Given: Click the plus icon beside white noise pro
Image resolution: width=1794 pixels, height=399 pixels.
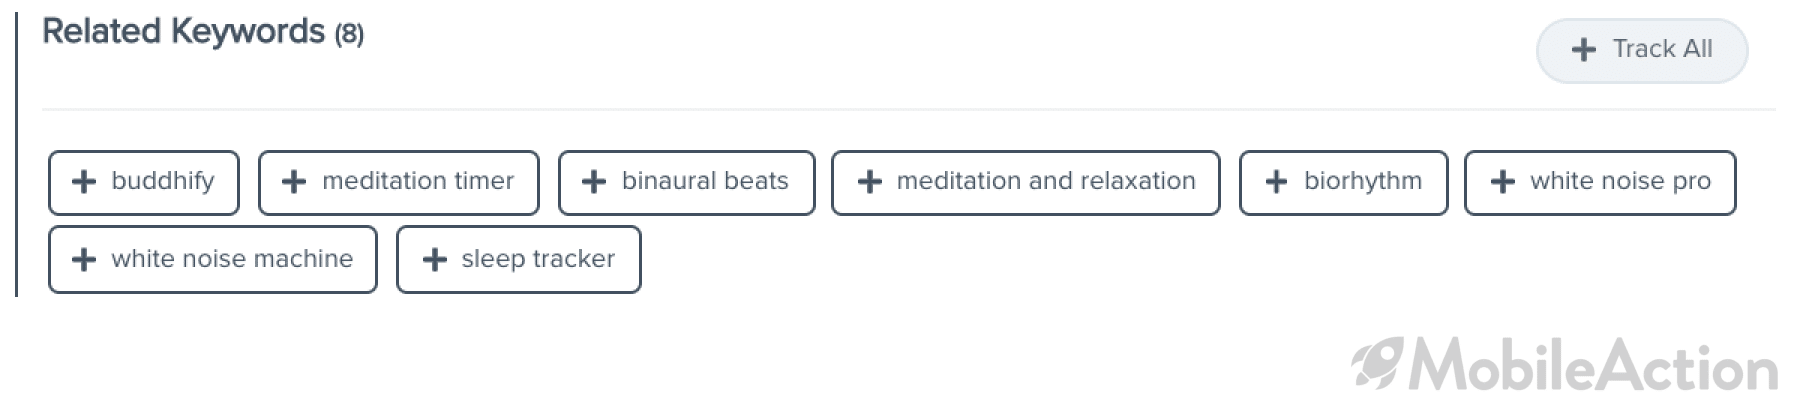Looking at the screenshot, I should point(1503,181).
